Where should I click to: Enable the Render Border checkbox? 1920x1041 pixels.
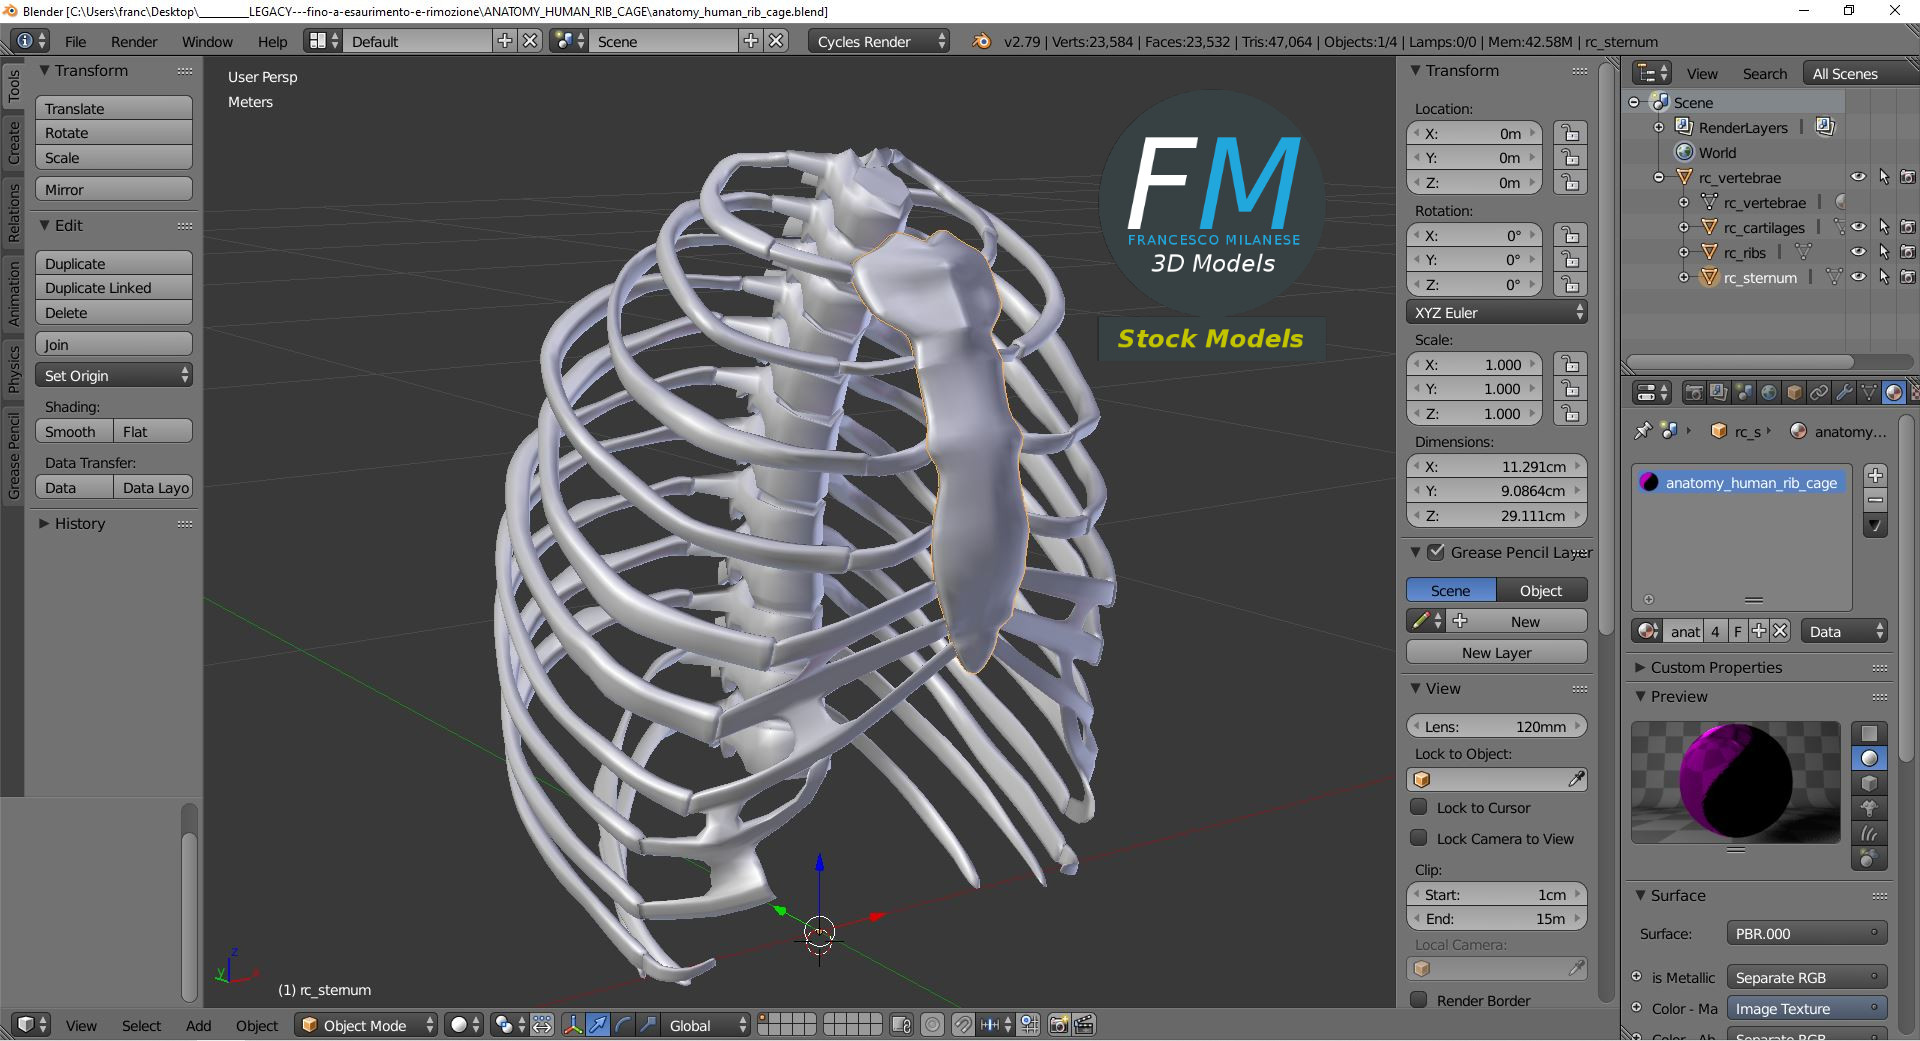click(1419, 1000)
